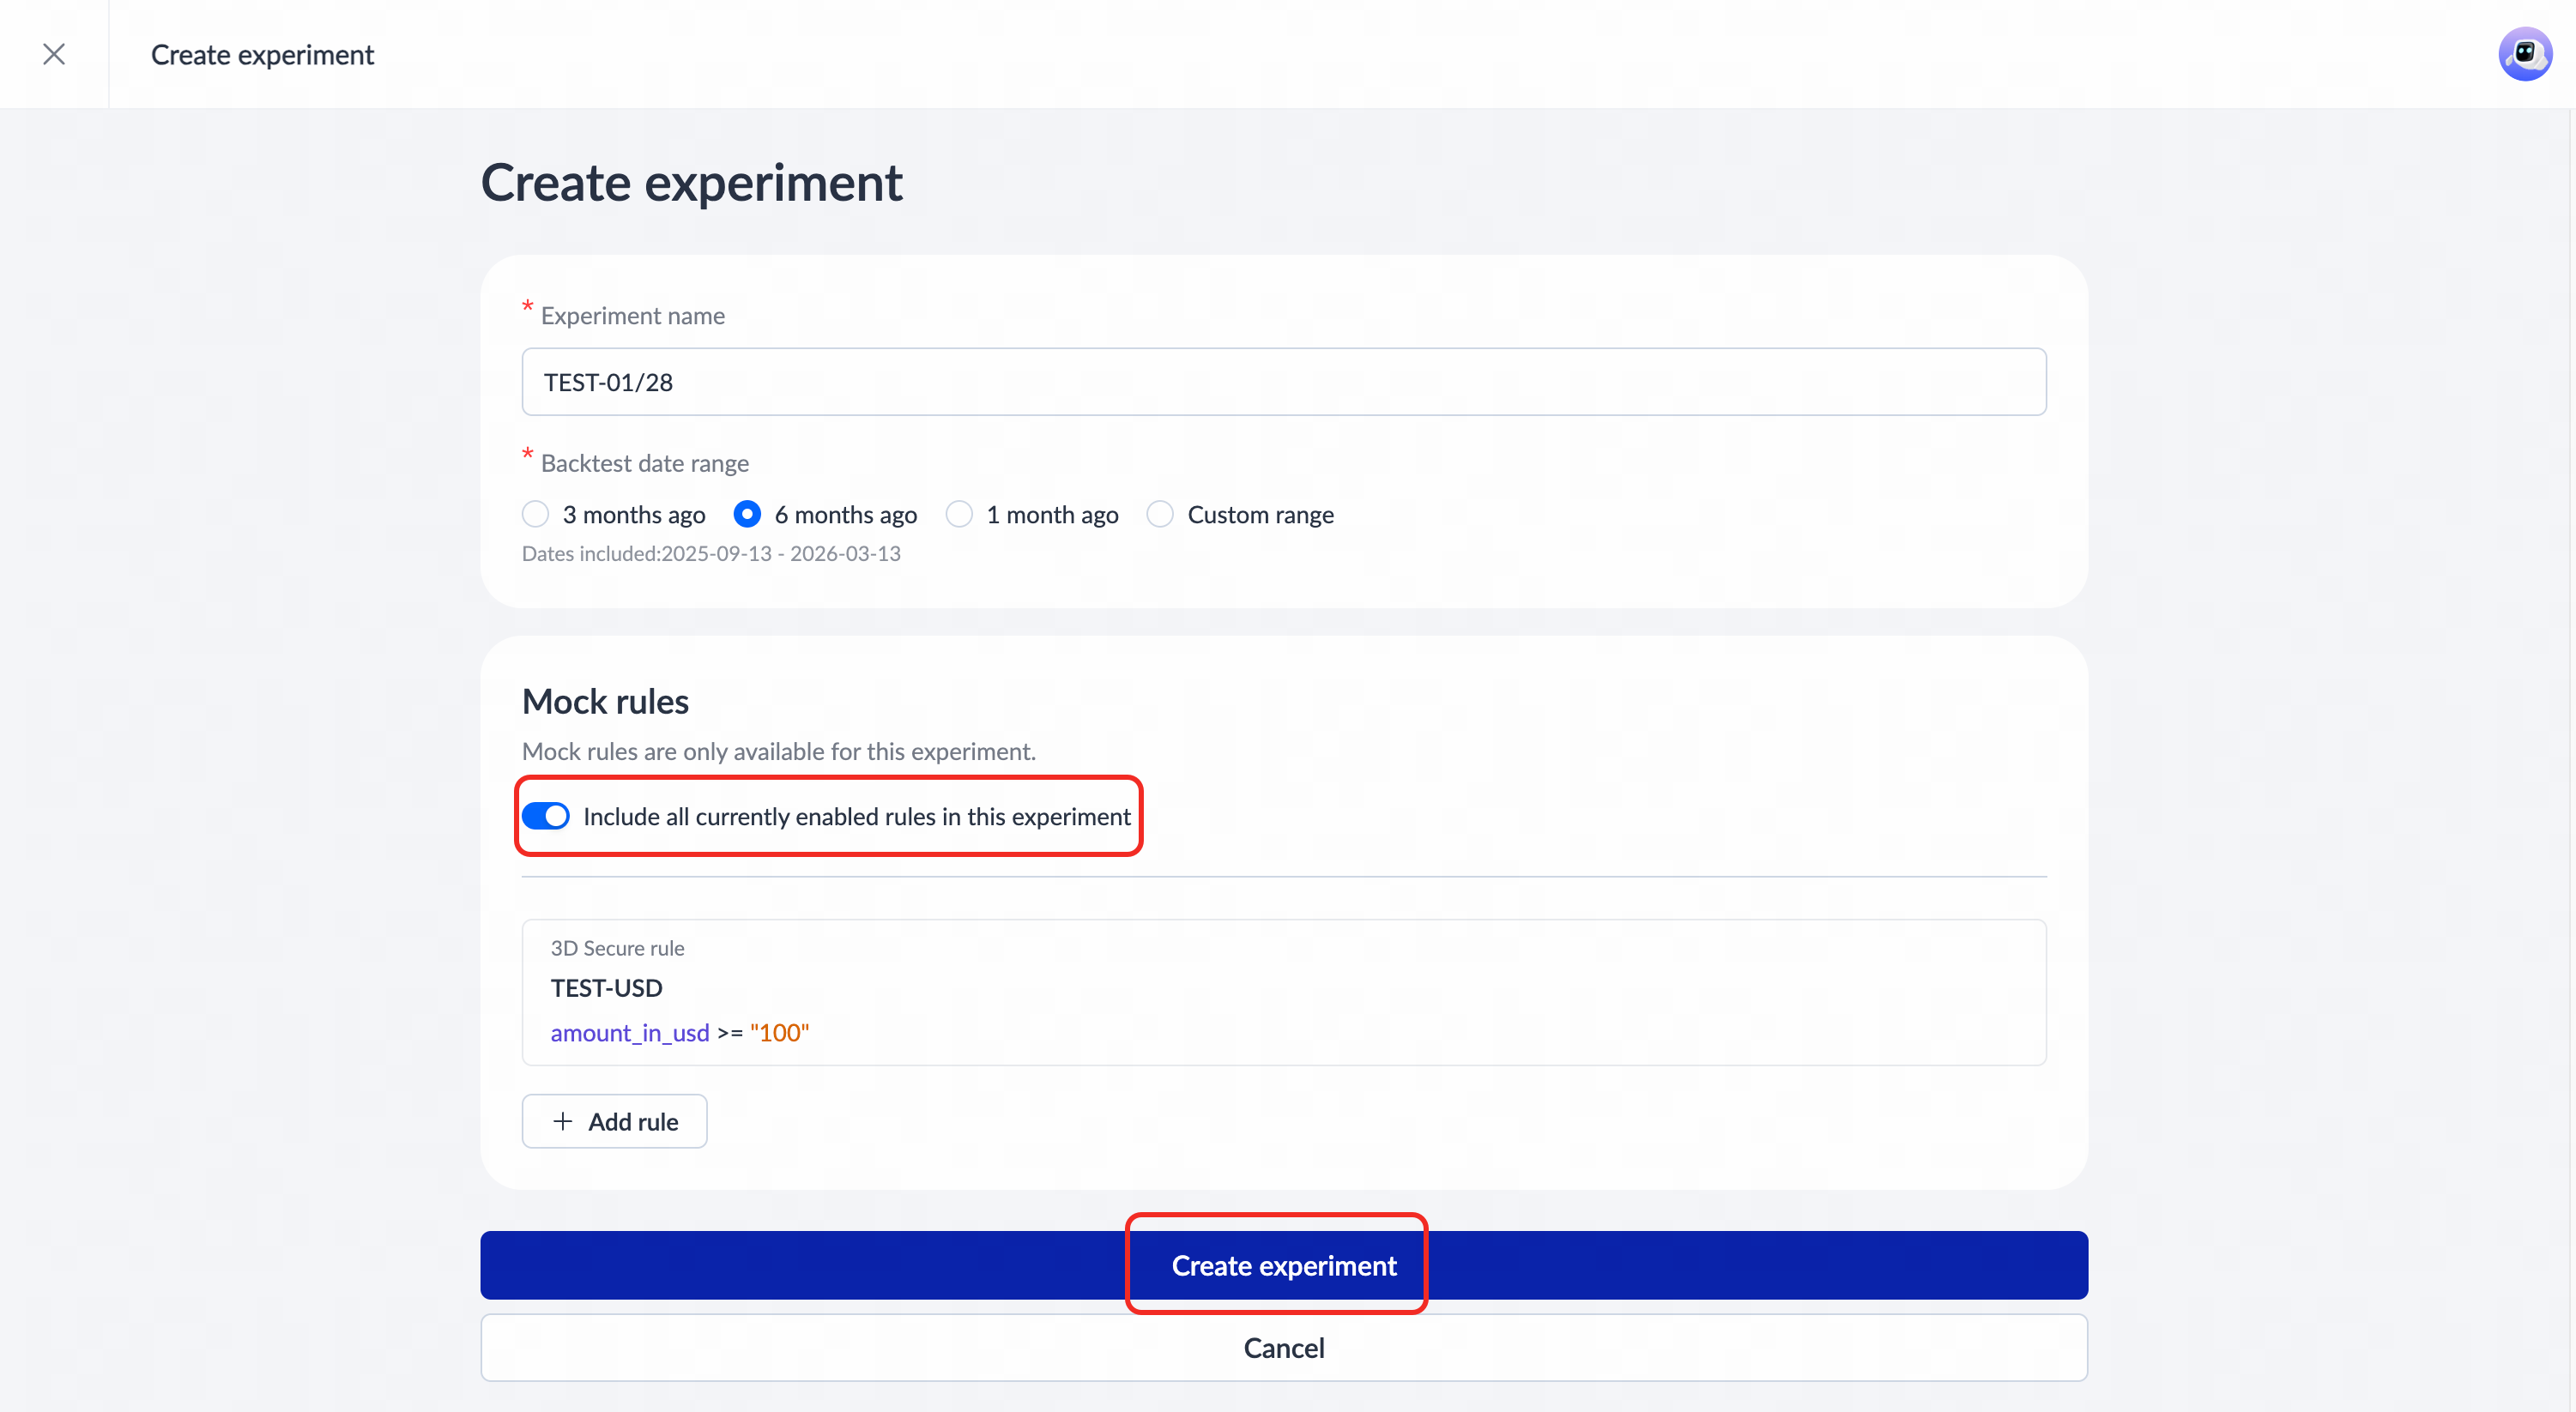Image resolution: width=2576 pixels, height=1412 pixels.
Task: Click the Mock rules section heading
Action: click(605, 701)
